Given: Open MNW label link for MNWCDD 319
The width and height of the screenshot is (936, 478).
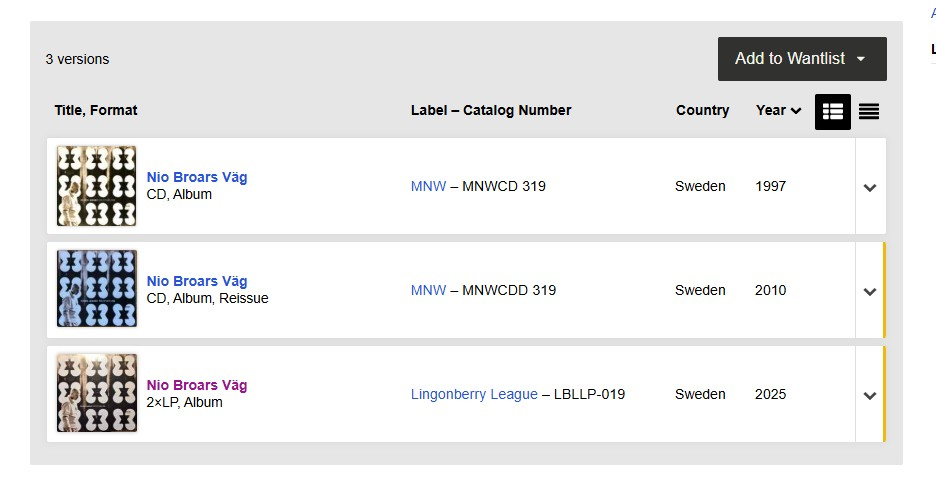Looking at the screenshot, I should 428,290.
